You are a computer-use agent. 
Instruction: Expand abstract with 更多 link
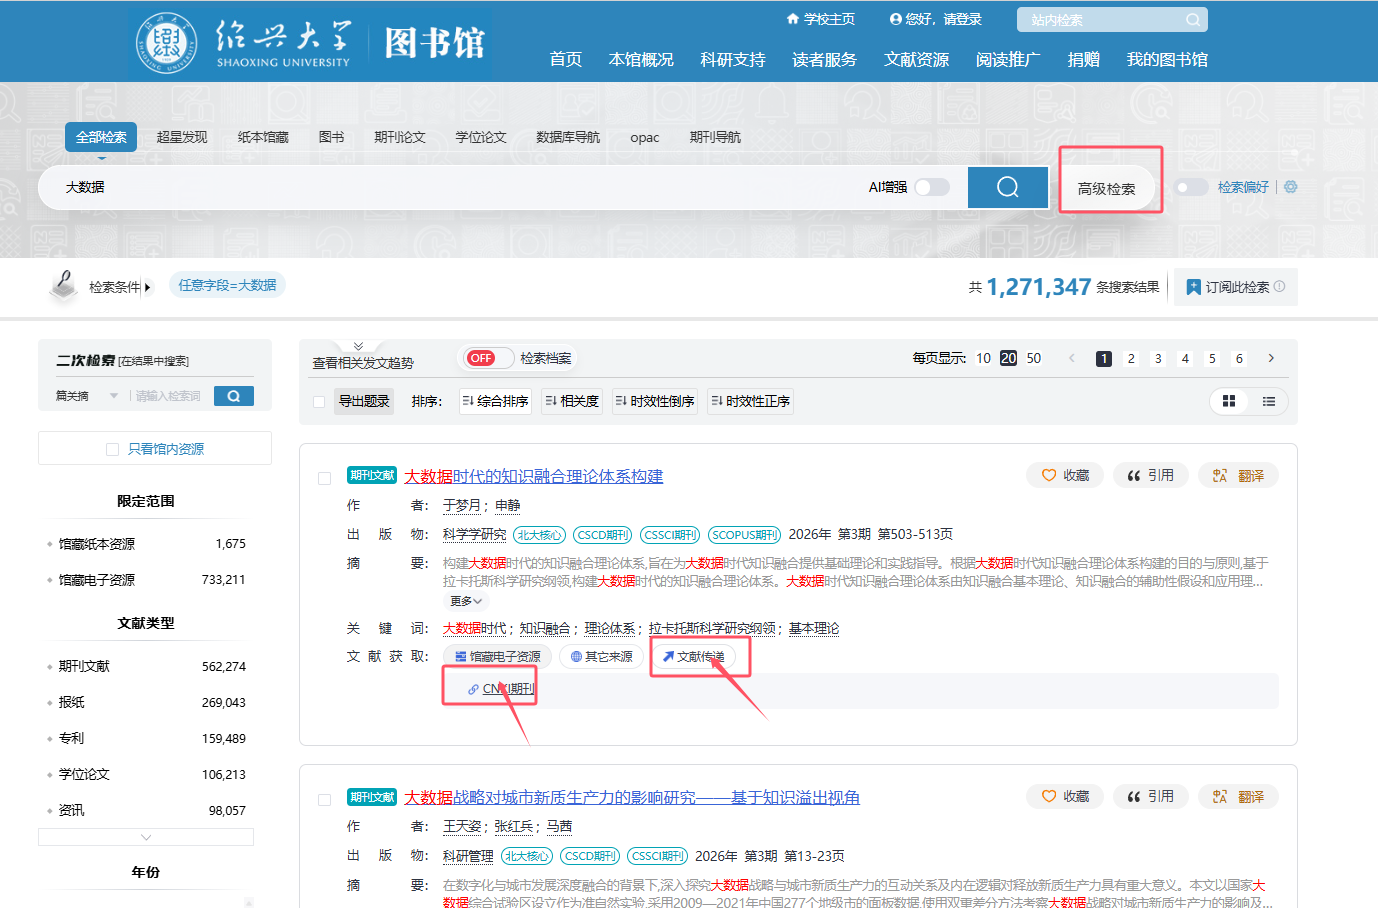466,601
